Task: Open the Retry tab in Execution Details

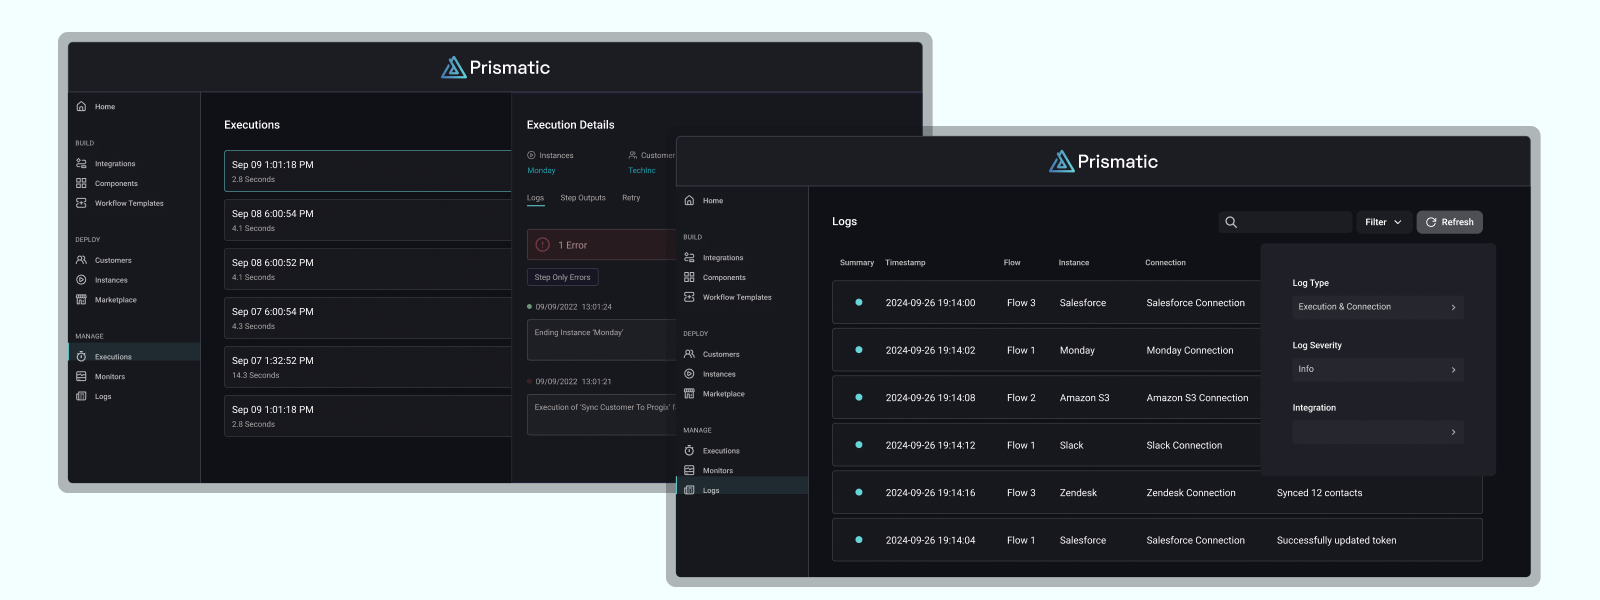Action: (x=631, y=198)
